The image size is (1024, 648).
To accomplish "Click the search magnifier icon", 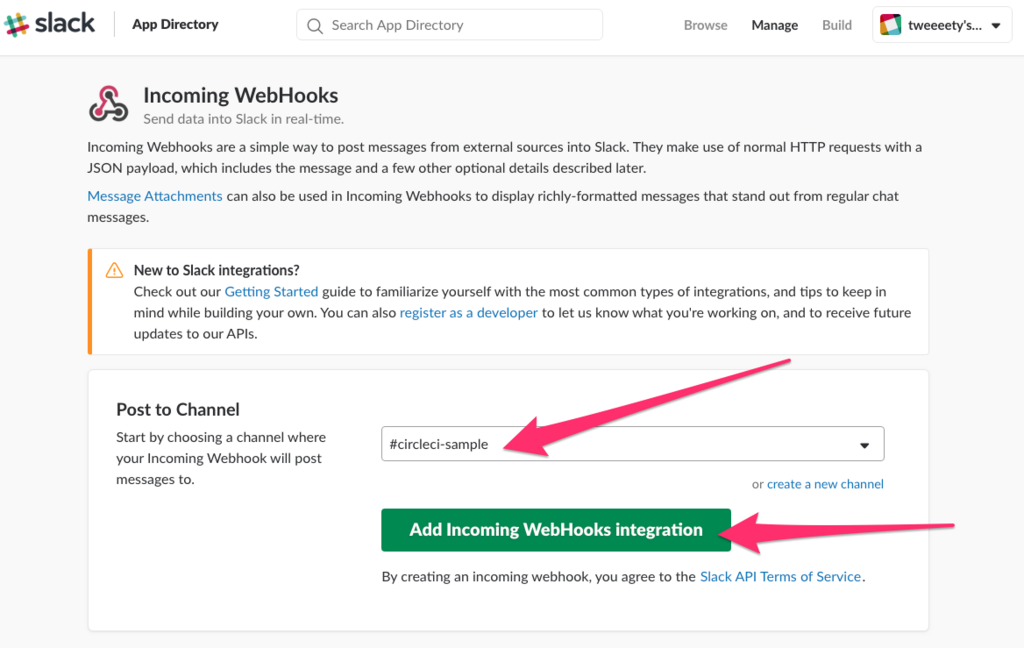I will [x=315, y=25].
